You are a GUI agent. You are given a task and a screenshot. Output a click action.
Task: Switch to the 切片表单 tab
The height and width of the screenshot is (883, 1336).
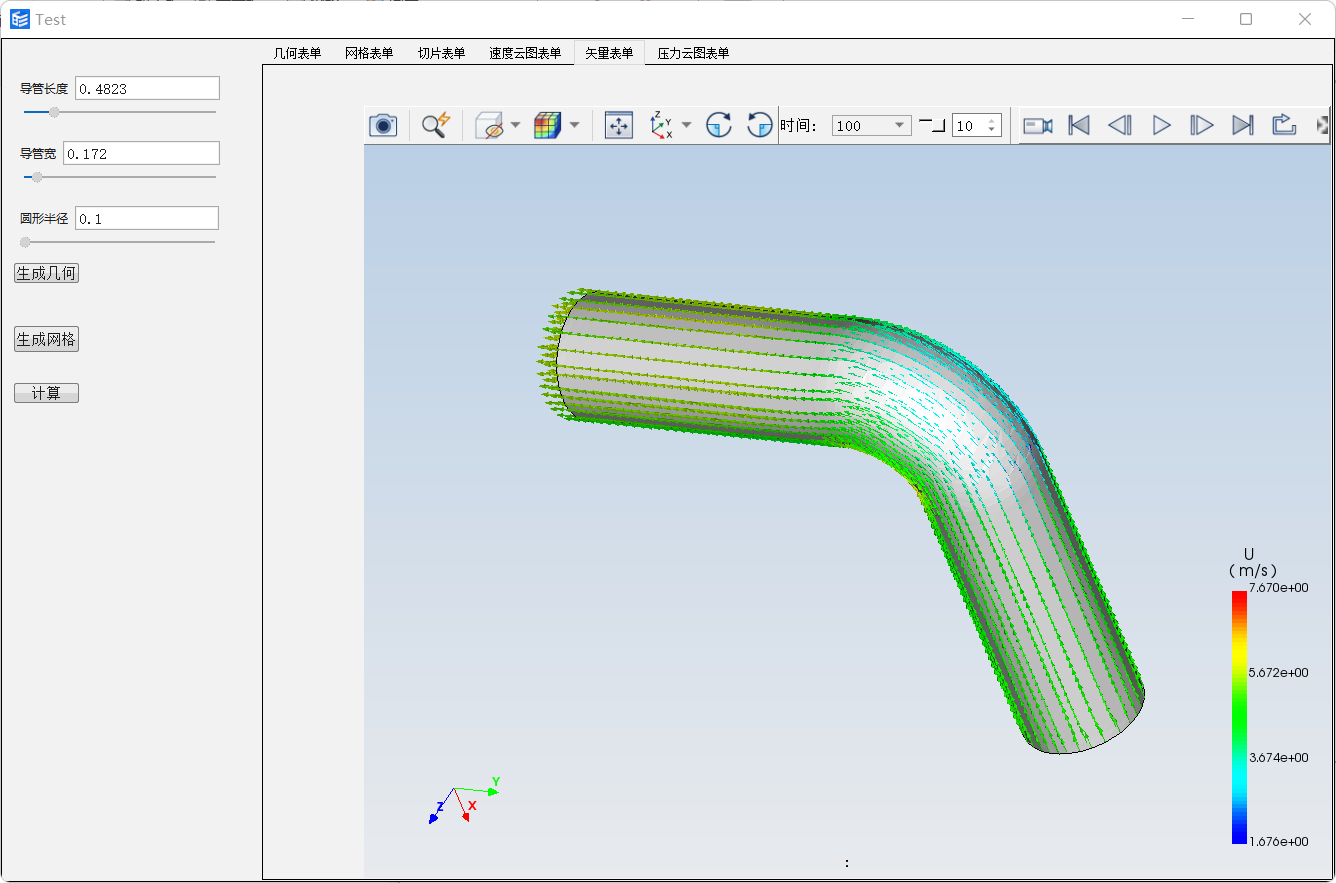(x=441, y=53)
